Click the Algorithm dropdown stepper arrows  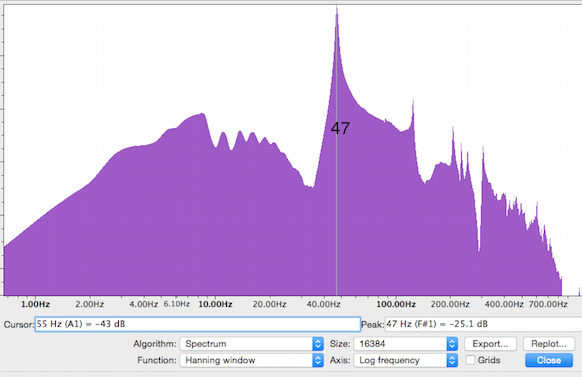[x=318, y=344]
